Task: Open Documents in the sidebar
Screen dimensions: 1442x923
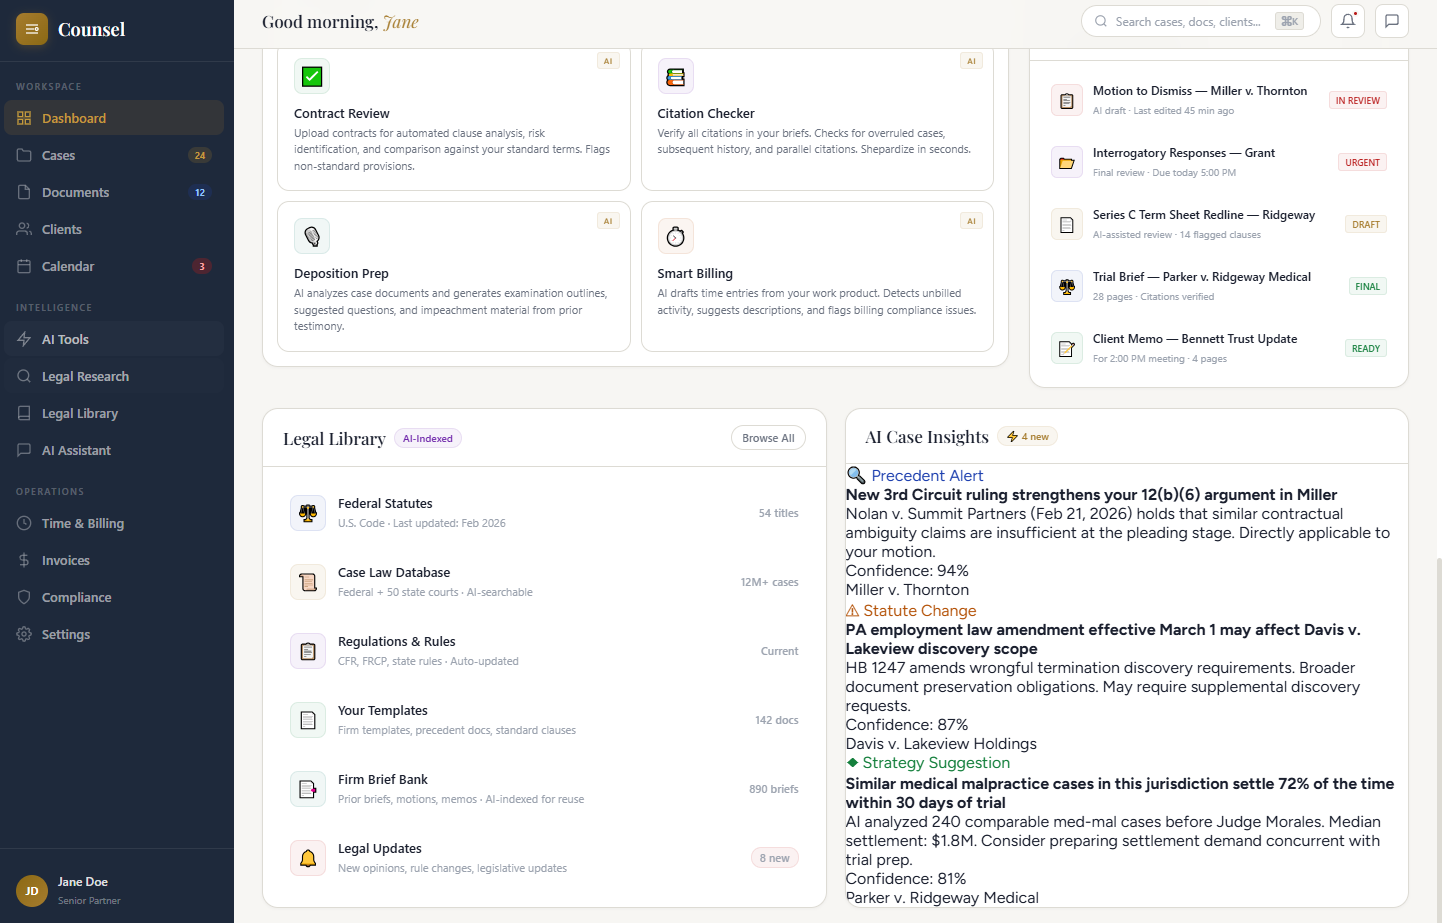Action: coord(114,192)
